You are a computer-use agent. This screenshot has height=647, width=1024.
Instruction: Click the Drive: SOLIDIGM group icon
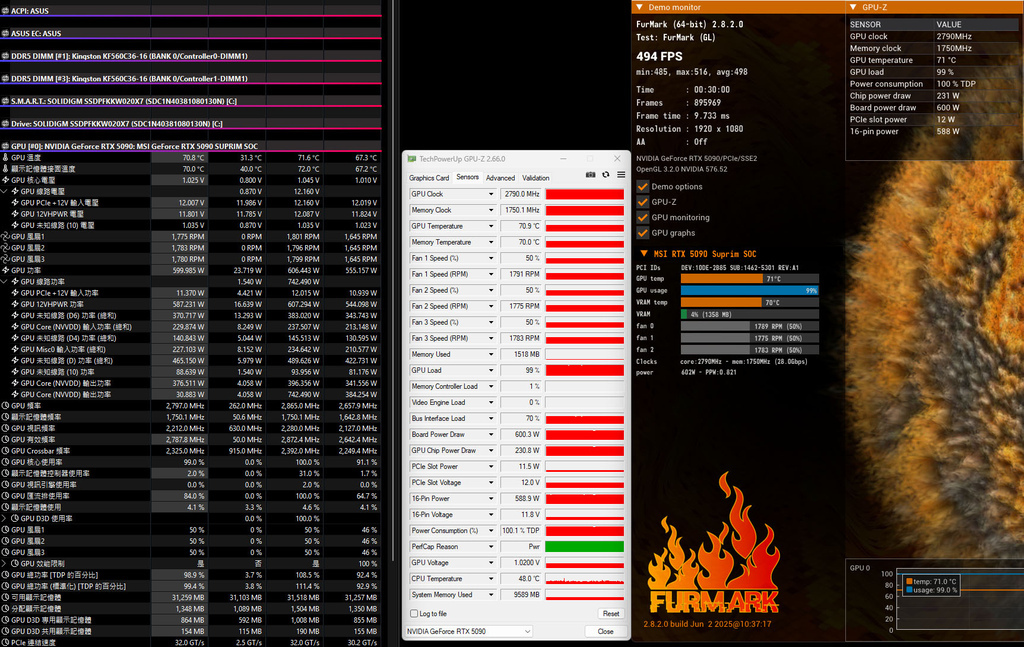pyautogui.click(x=5, y=123)
